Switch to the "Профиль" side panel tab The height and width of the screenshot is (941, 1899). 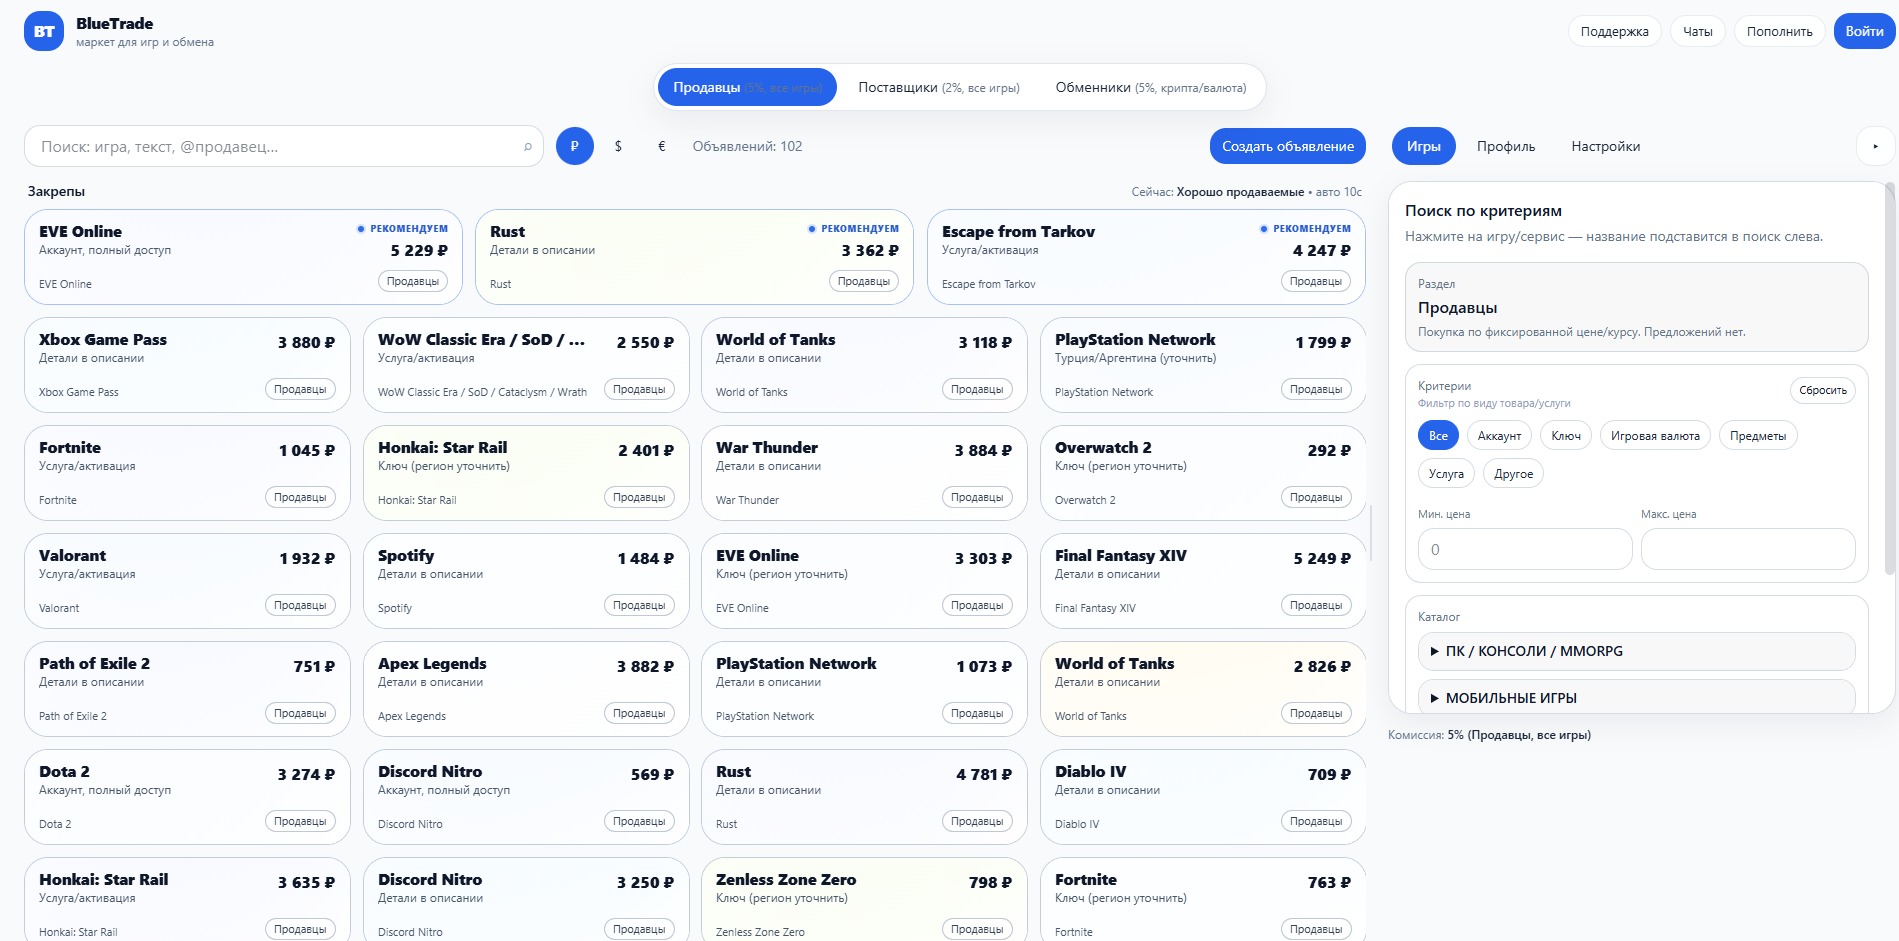click(x=1506, y=146)
